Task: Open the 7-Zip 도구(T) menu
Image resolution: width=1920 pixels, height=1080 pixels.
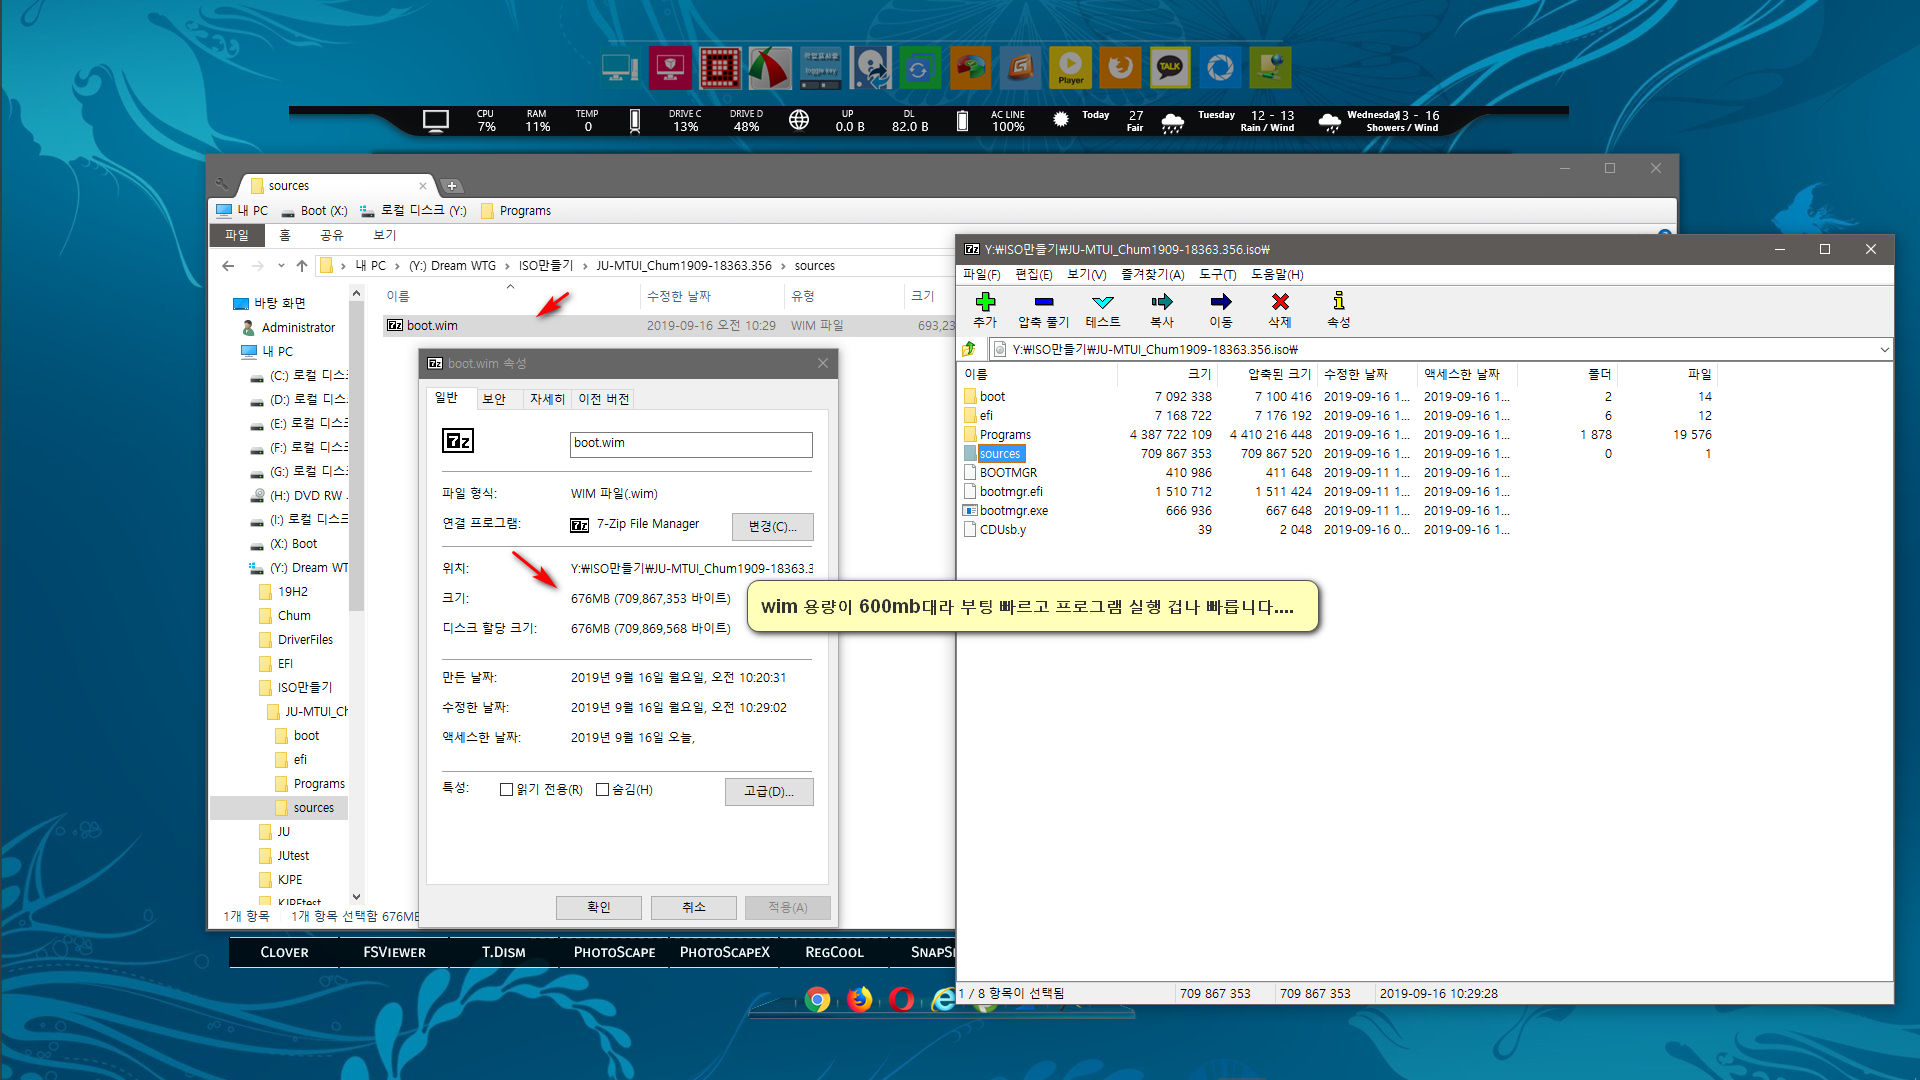Action: tap(1217, 275)
